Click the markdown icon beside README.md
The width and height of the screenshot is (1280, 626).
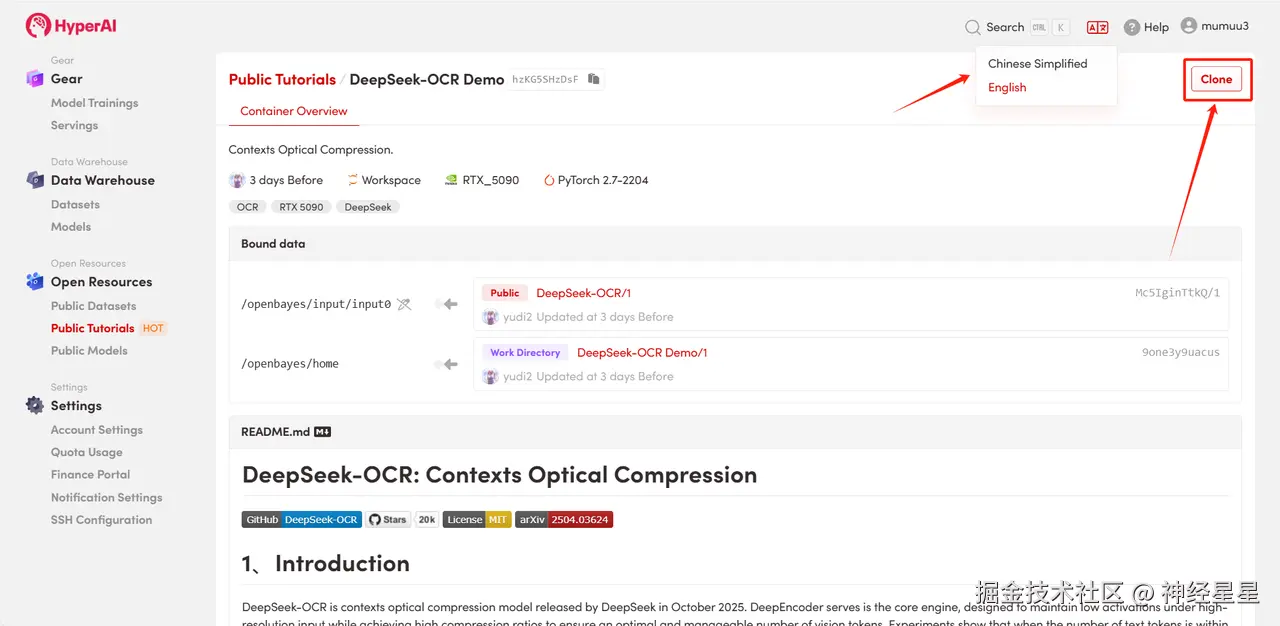(322, 432)
